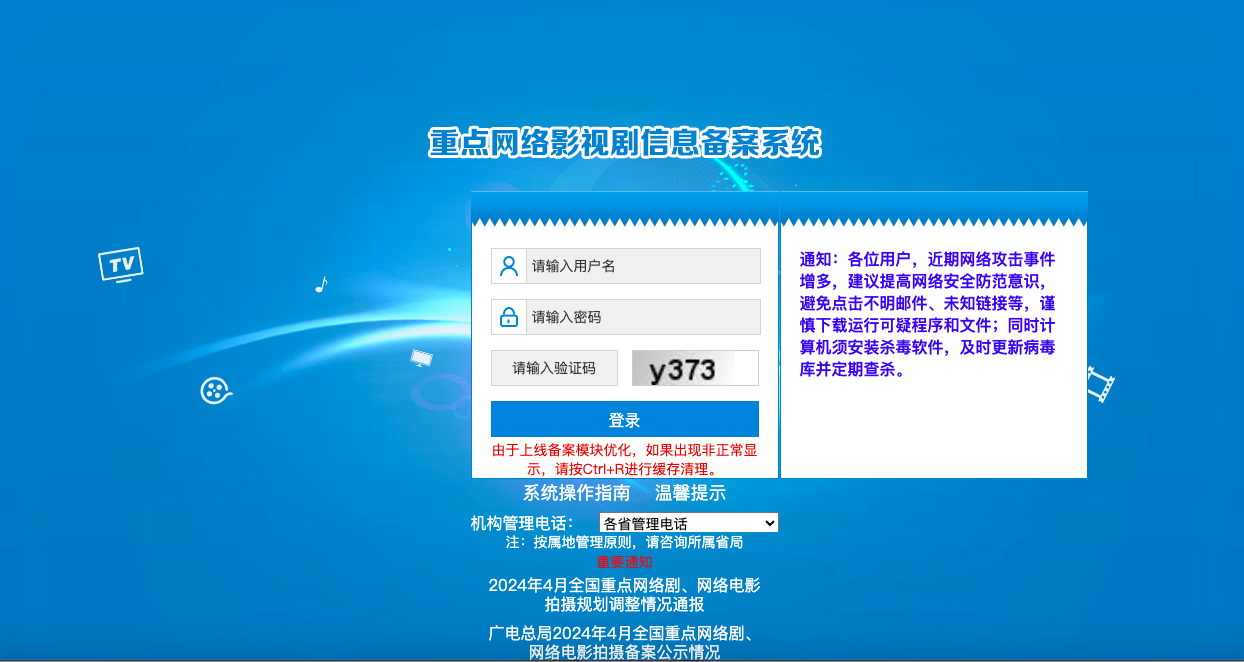1244x662 pixels.
Task: Click the film reel icon
Action: [214, 390]
